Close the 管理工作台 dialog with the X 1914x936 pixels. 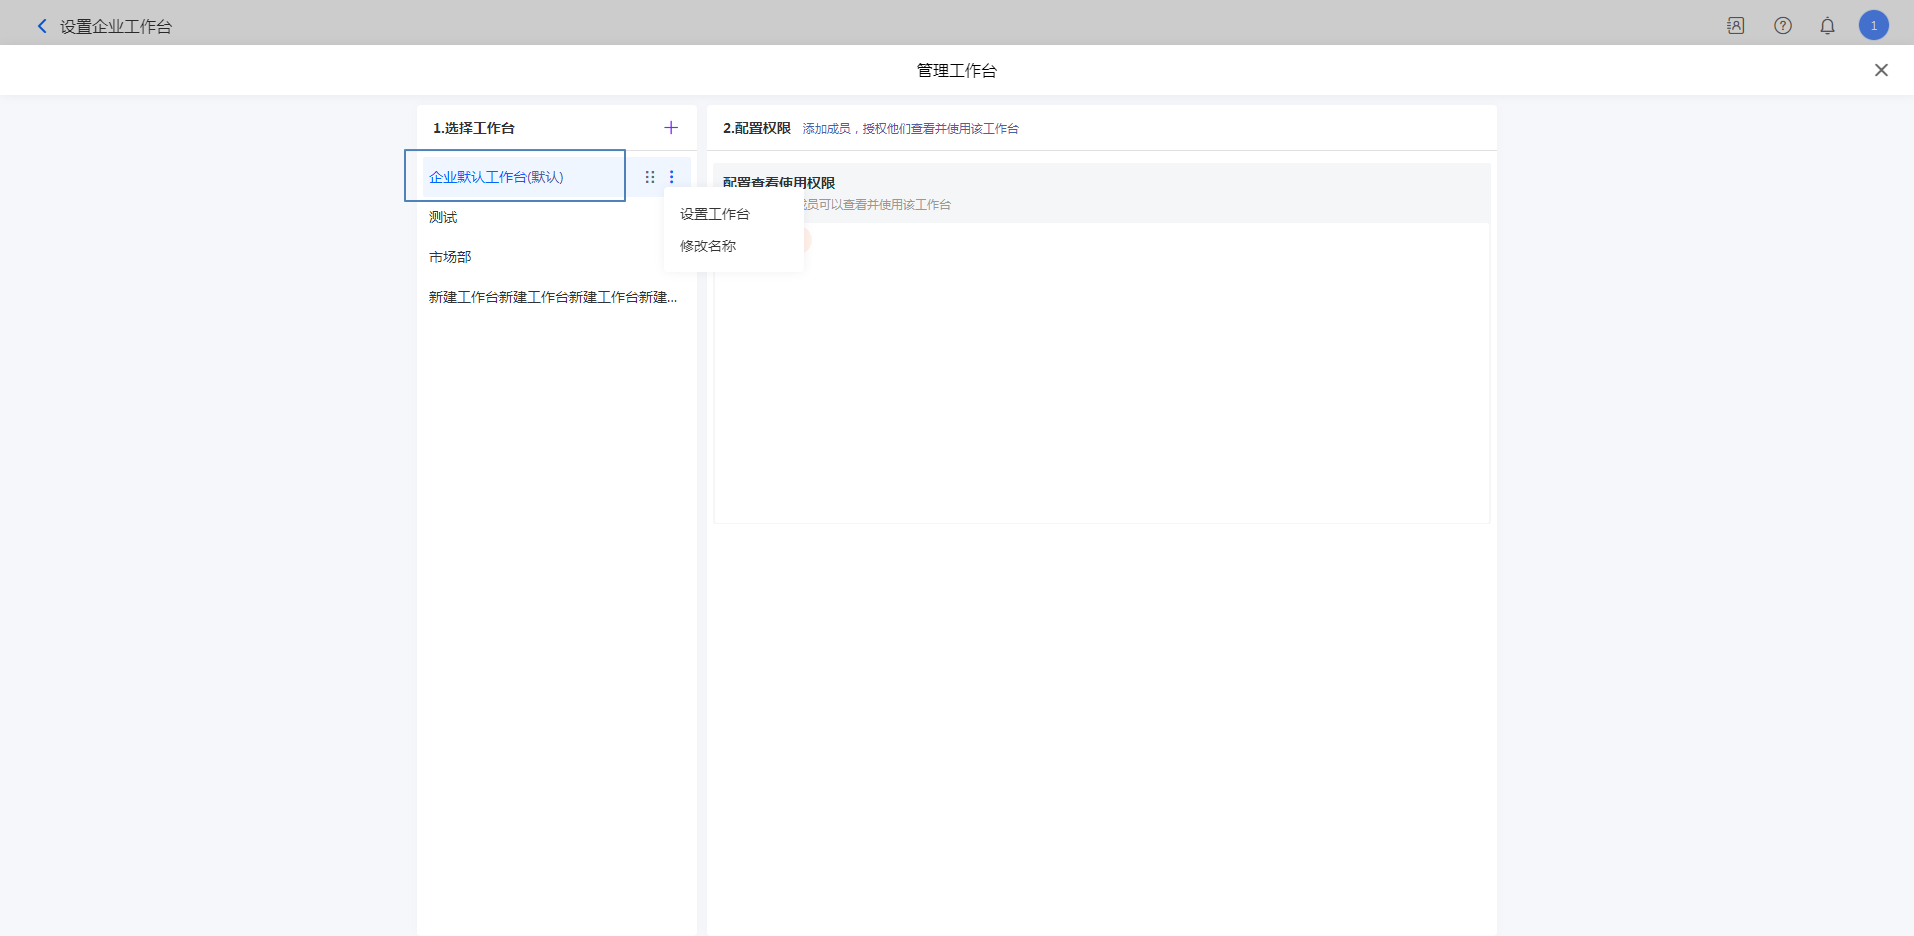(x=1881, y=70)
